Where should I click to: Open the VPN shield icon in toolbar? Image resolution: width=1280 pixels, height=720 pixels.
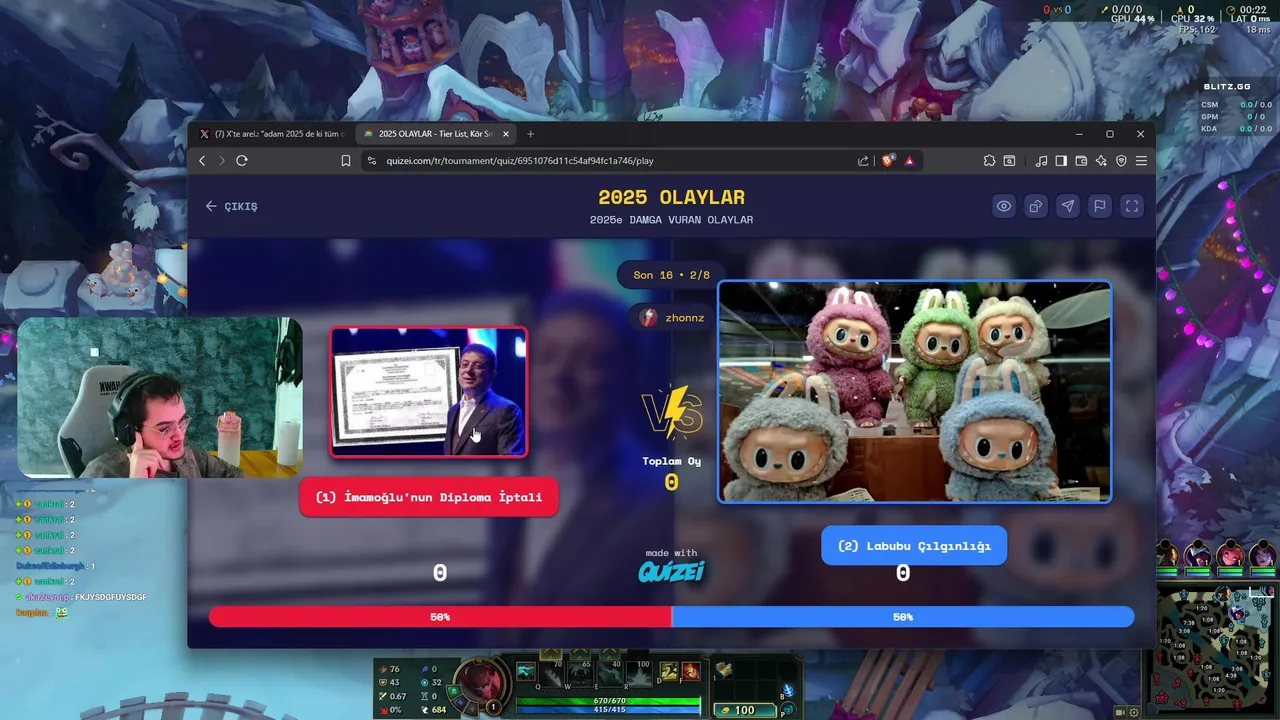(x=1121, y=161)
